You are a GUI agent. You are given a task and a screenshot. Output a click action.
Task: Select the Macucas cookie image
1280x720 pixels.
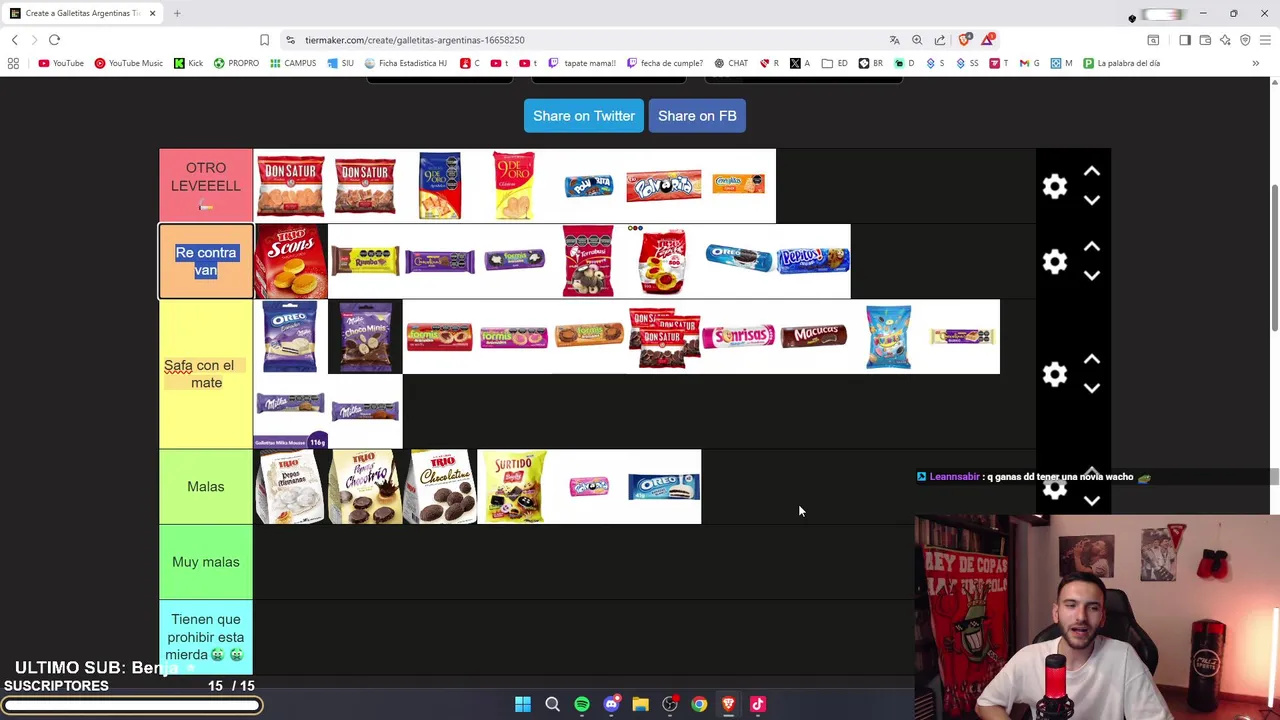(813, 336)
